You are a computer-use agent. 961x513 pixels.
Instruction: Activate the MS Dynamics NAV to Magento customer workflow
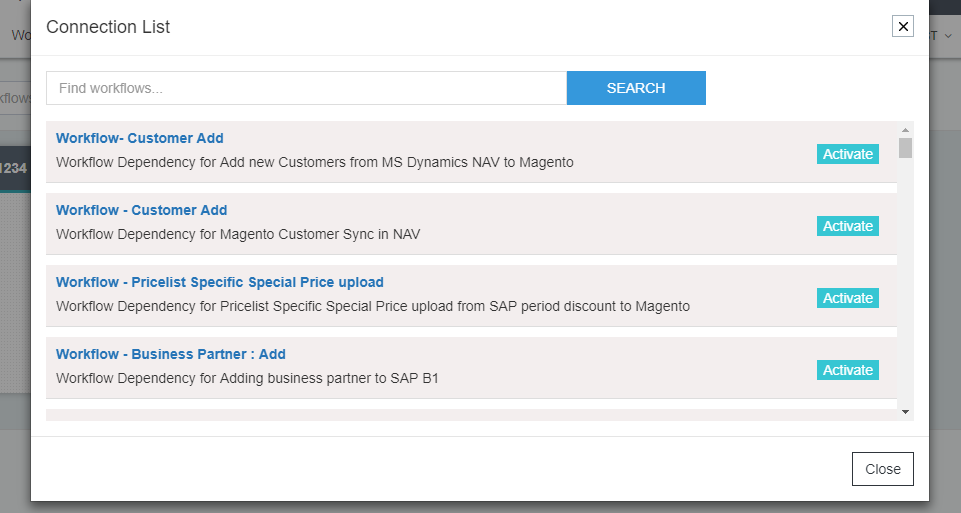pyautogui.click(x=847, y=154)
